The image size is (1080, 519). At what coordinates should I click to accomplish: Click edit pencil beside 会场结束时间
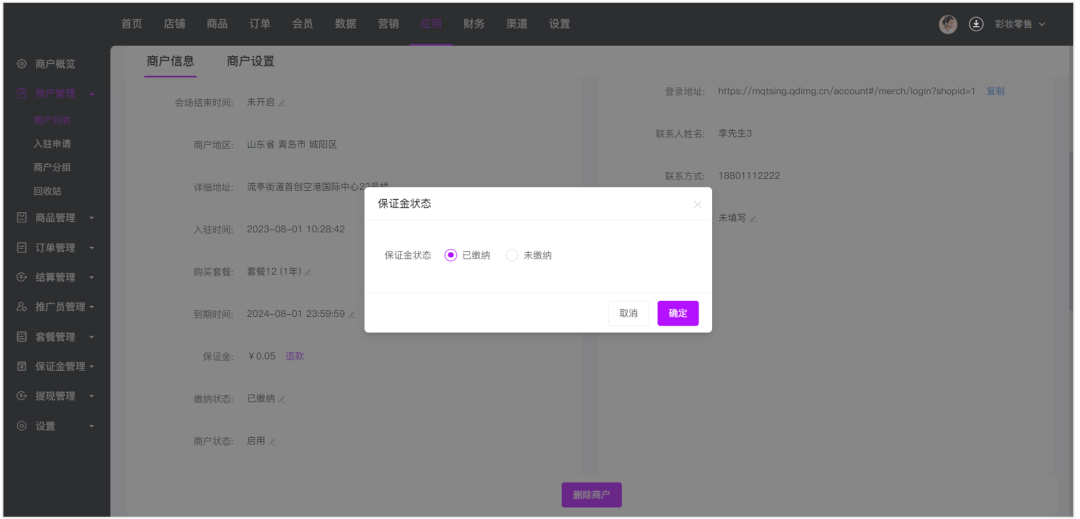pyautogui.click(x=282, y=103)
